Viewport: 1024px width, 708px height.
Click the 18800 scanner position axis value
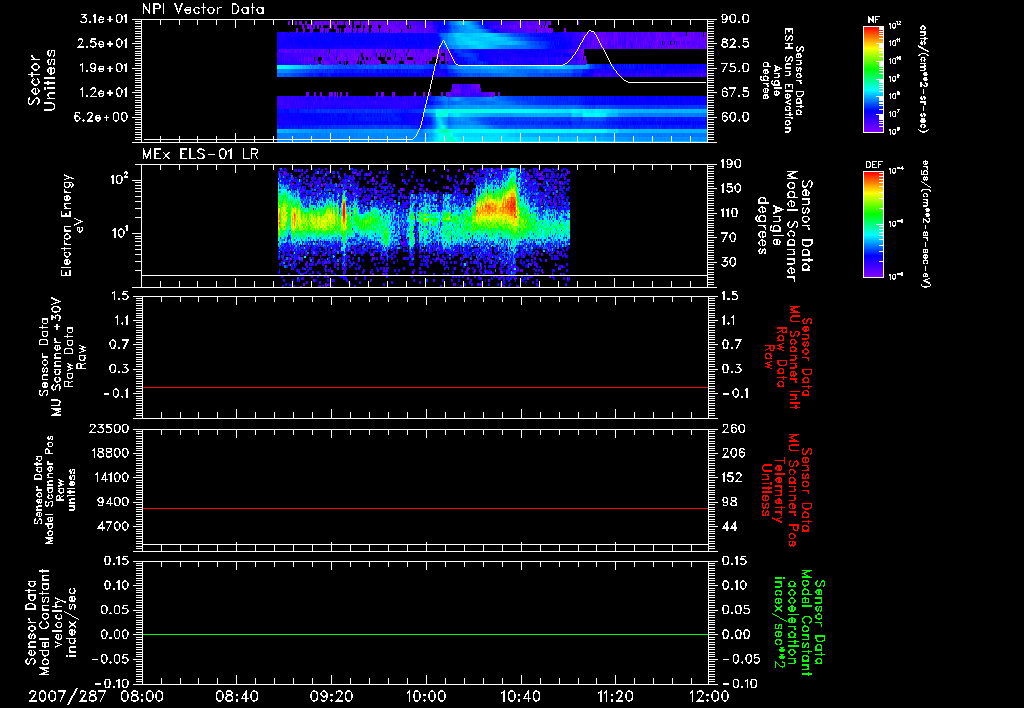click(108, 453)
